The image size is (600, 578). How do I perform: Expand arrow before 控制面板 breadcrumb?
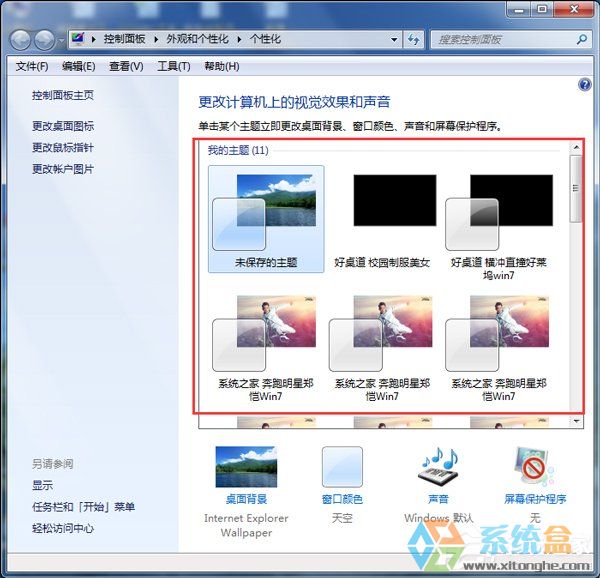coord(93,39)
